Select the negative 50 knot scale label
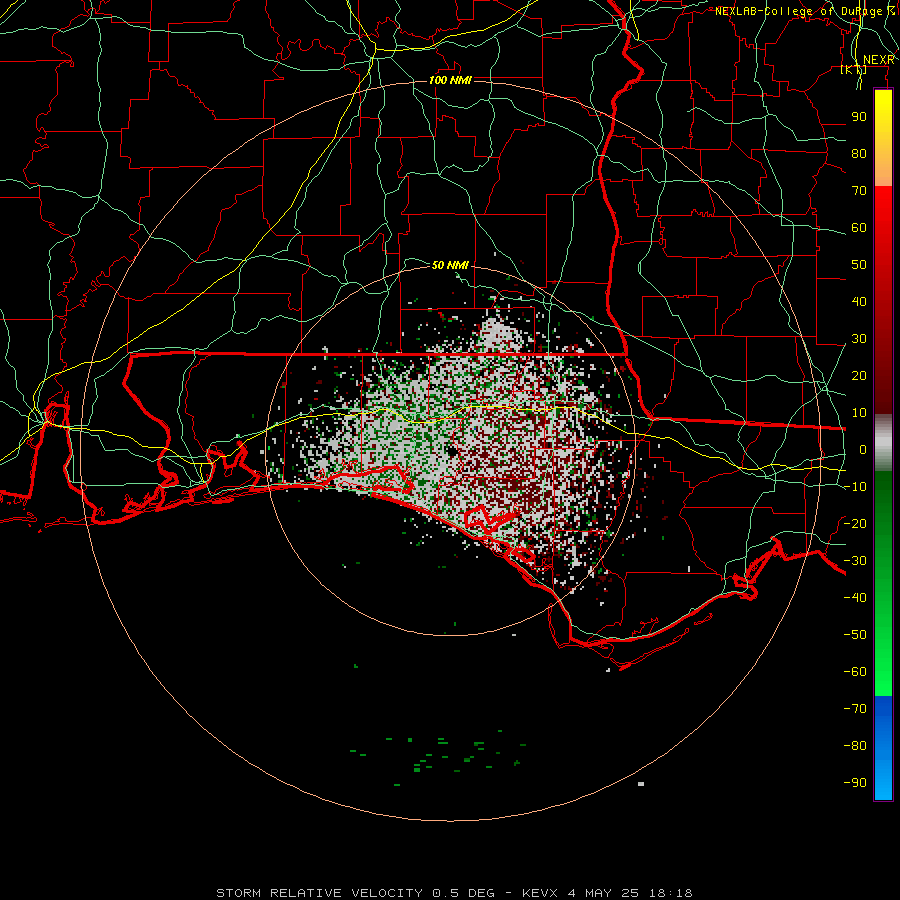The width and height of the screenshot is (900, 900). pos(855,635)
